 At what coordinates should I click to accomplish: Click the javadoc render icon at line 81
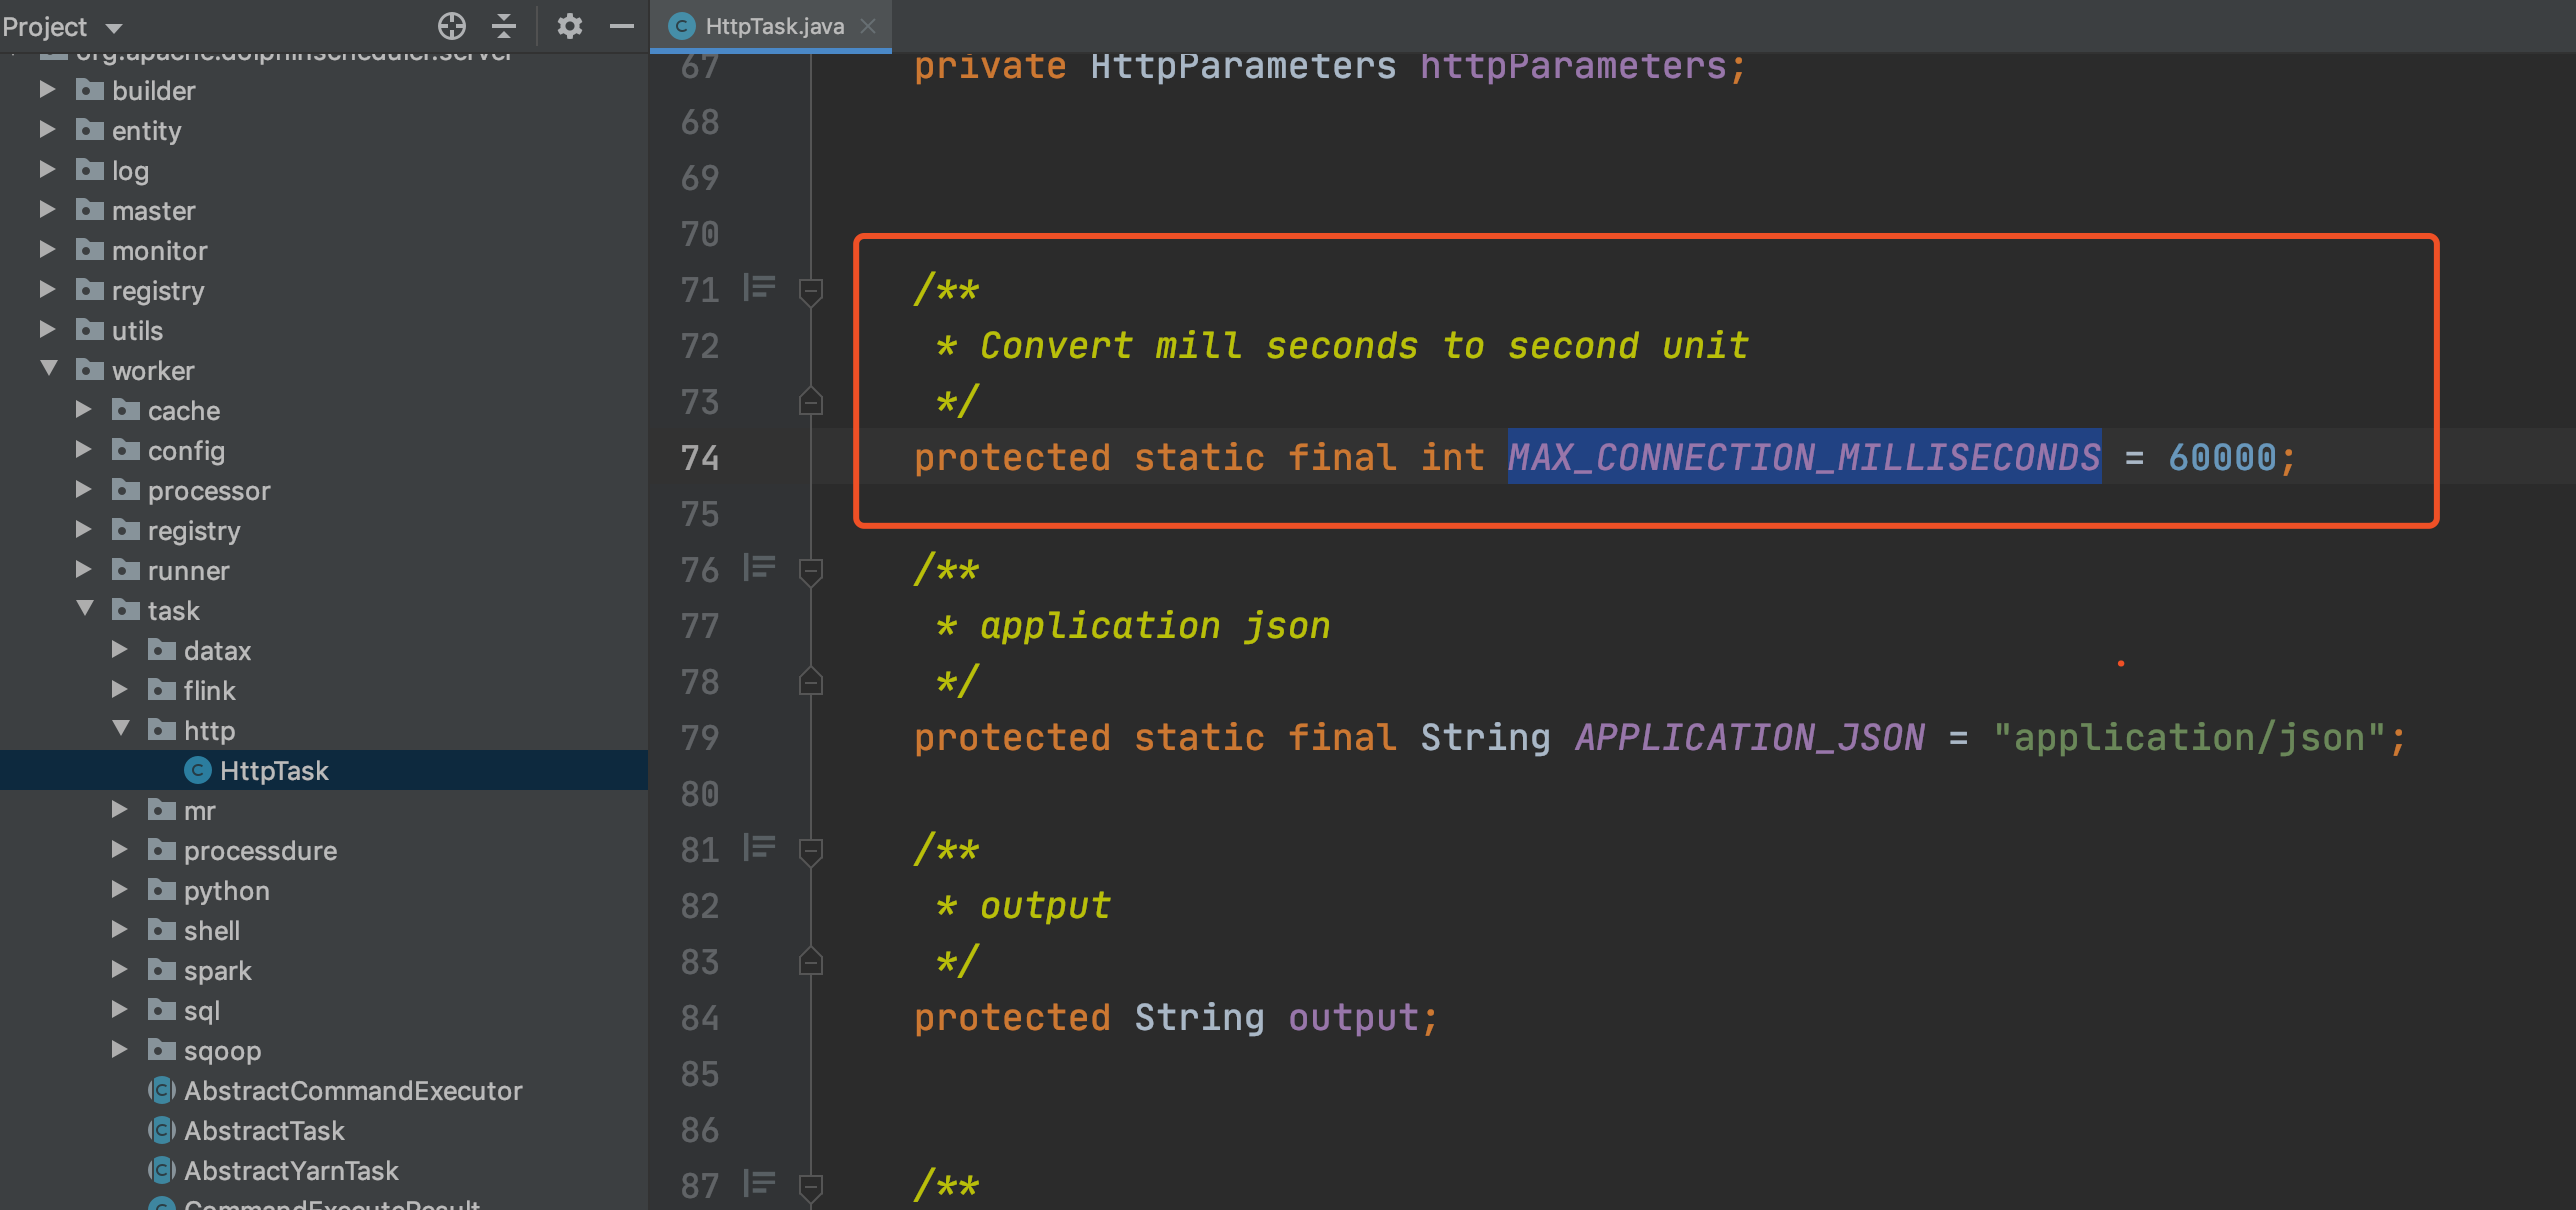click(x=760, y=848)
